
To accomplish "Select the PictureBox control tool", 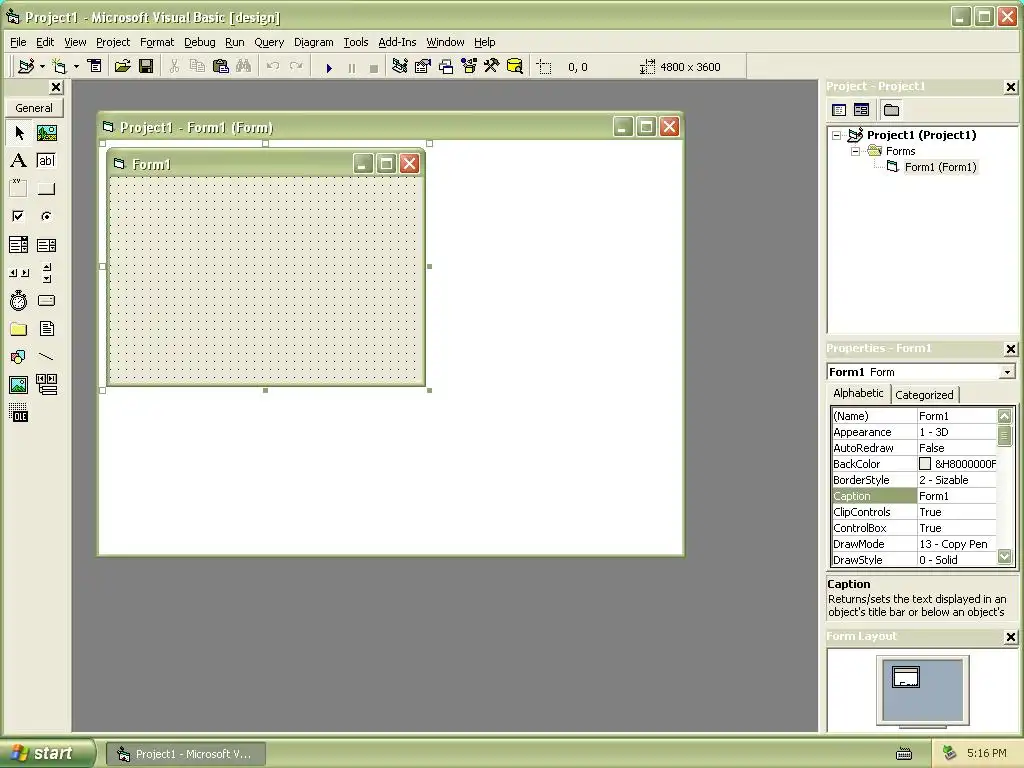I will click(46, 133).
